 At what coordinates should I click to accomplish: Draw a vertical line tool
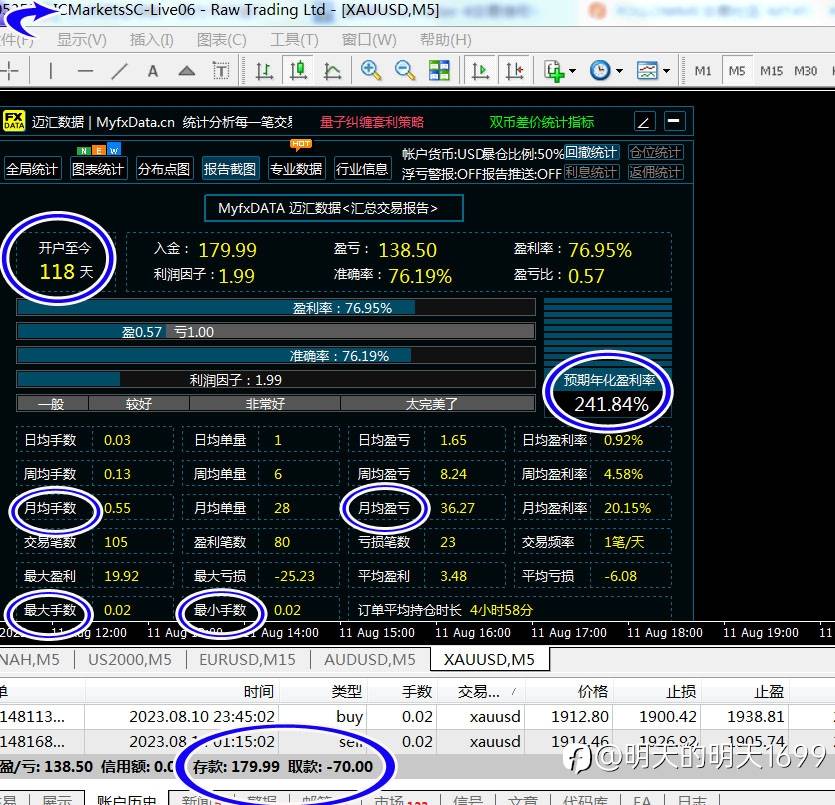(51, 71)
